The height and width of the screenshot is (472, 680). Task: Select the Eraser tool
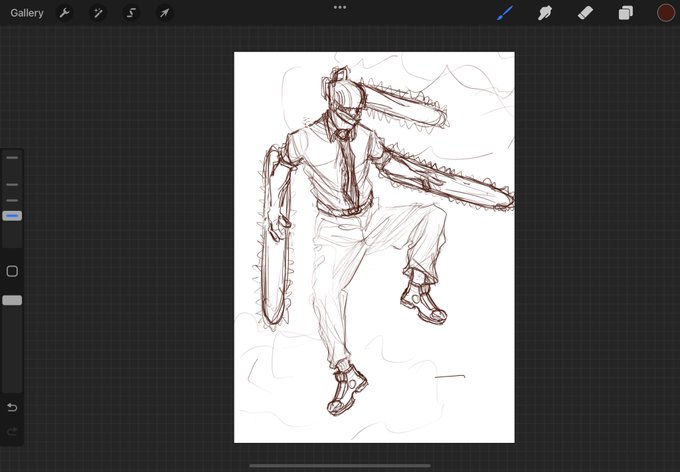click(585, 13)
